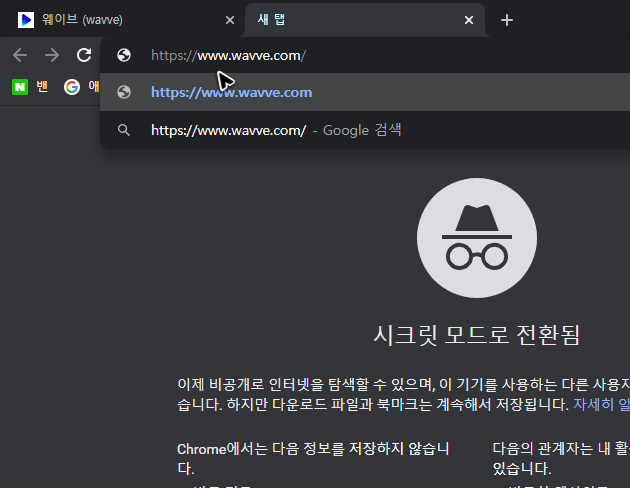The image size is (630, 488).
Task: Click magnifier icon of Google search suggestion
Action: point(124,130)
